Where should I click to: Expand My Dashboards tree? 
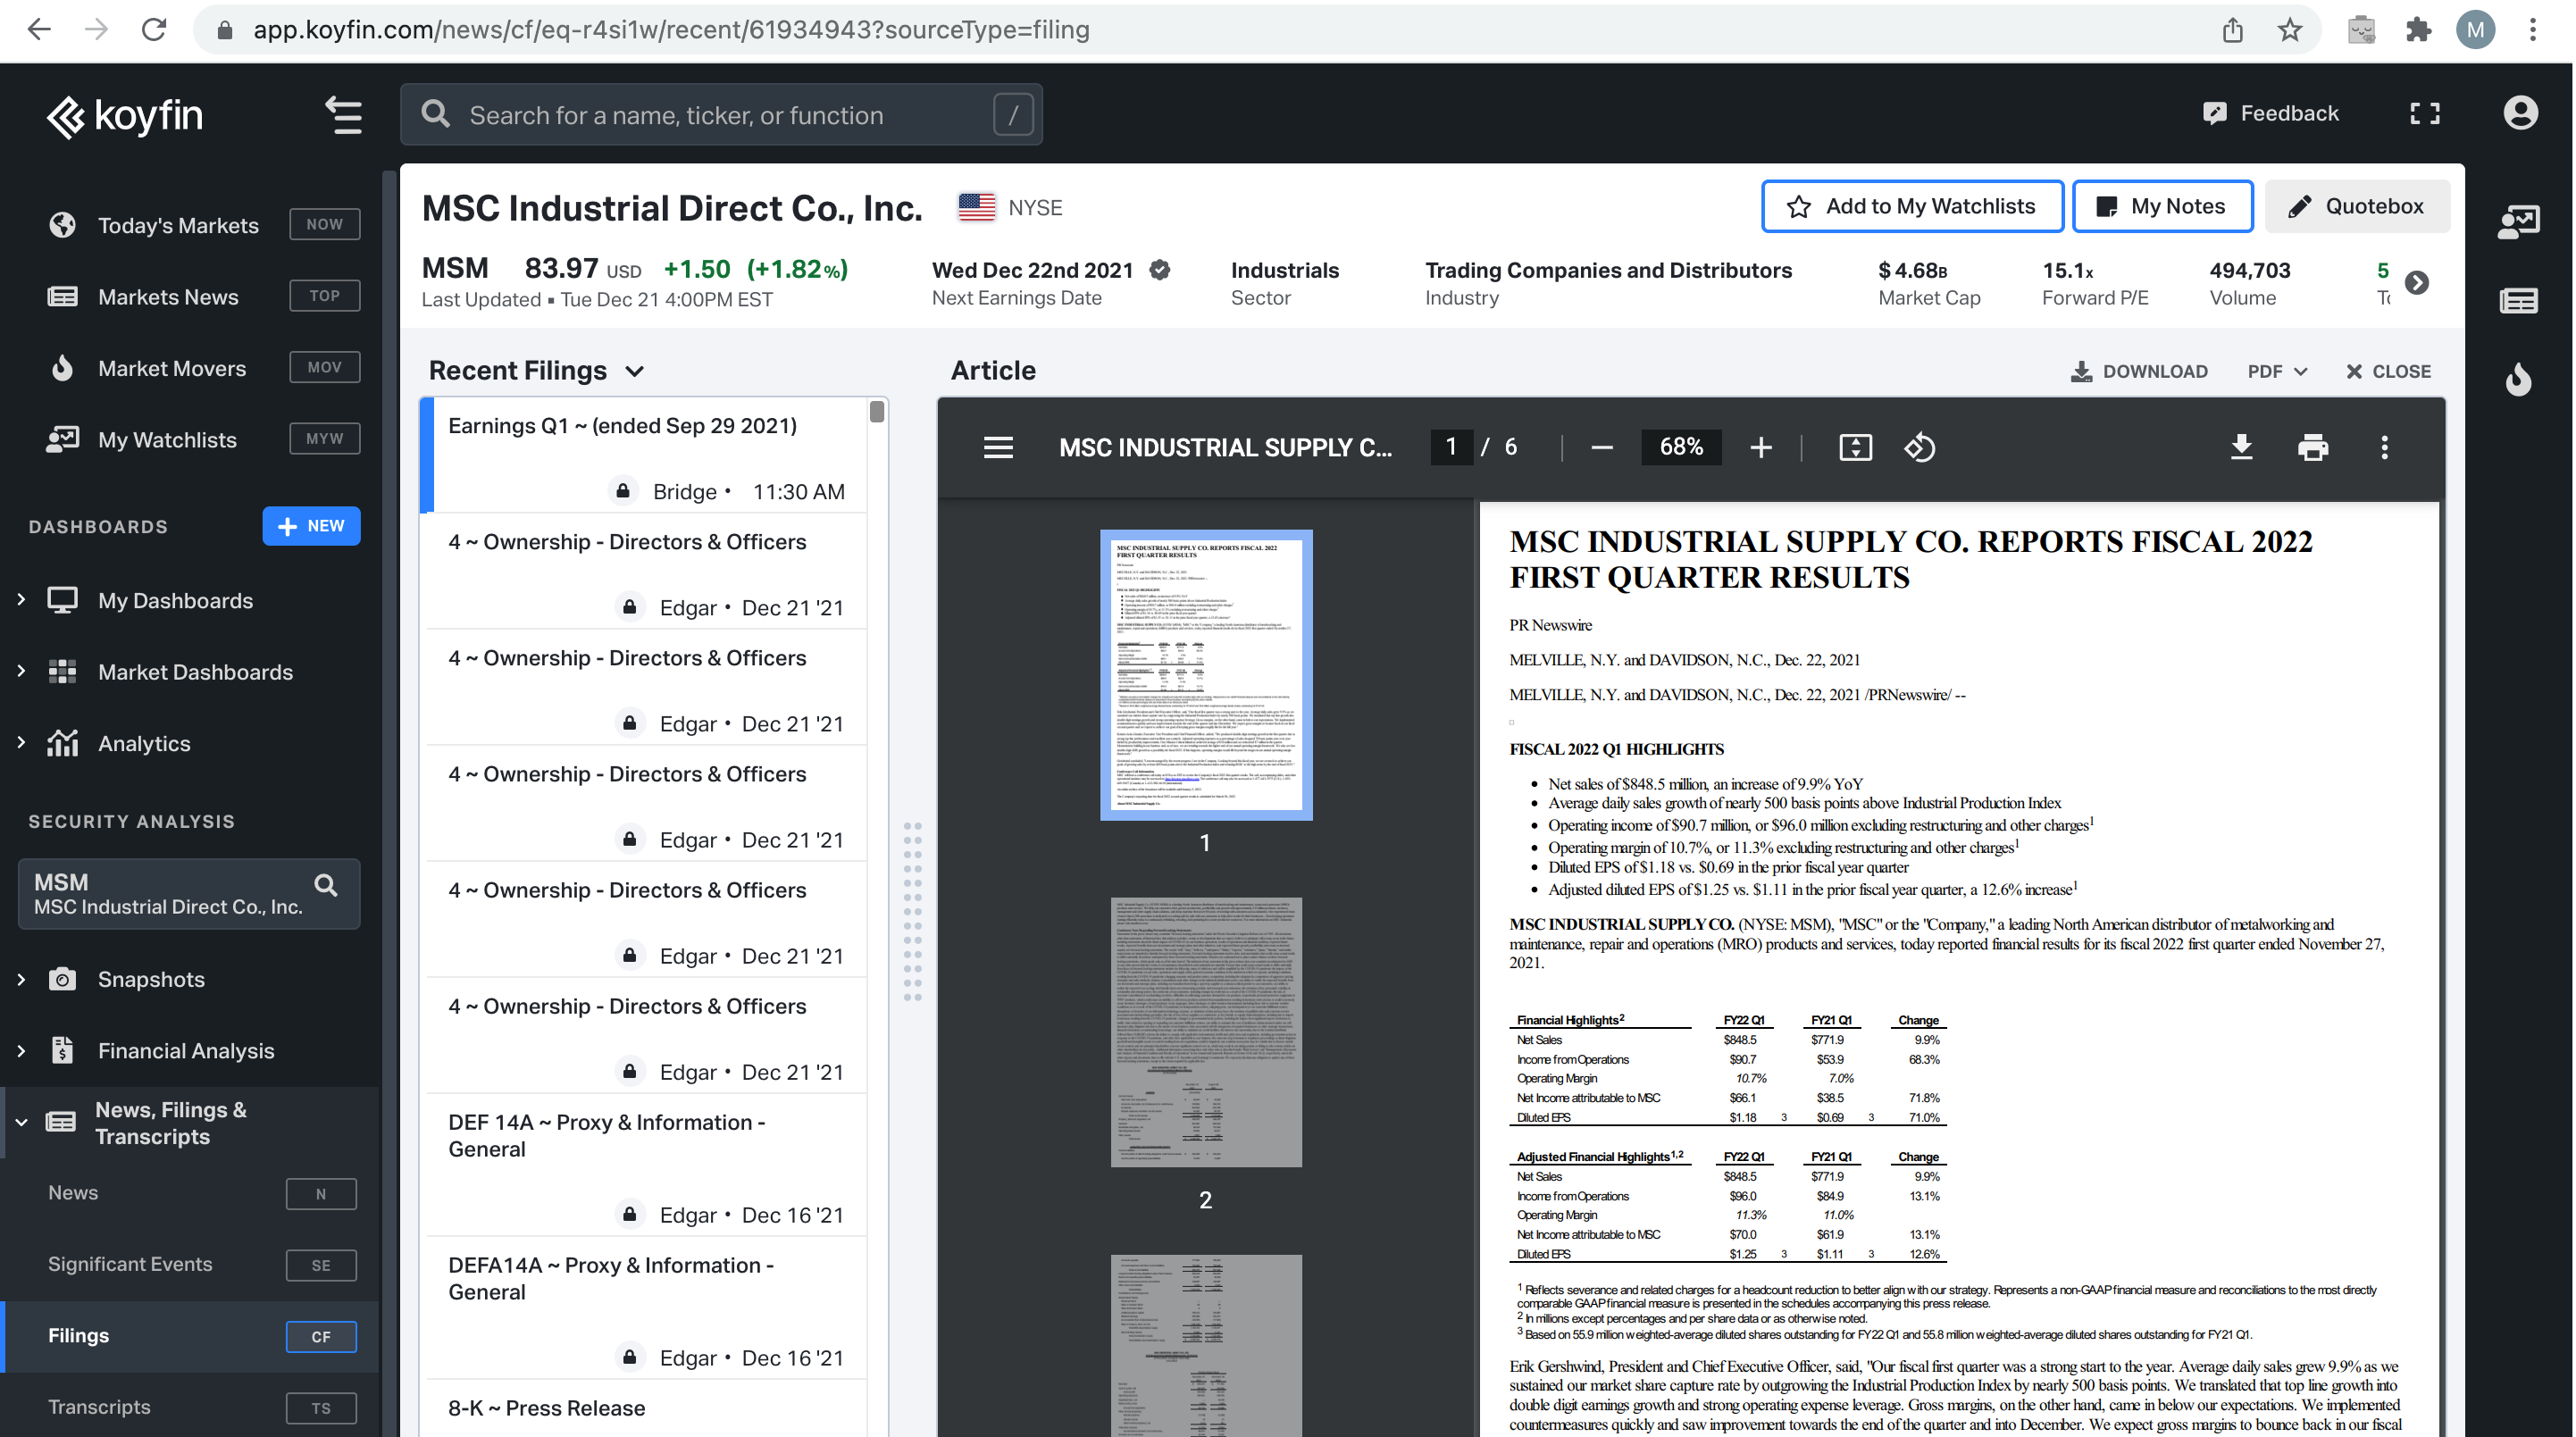(21, 600)
